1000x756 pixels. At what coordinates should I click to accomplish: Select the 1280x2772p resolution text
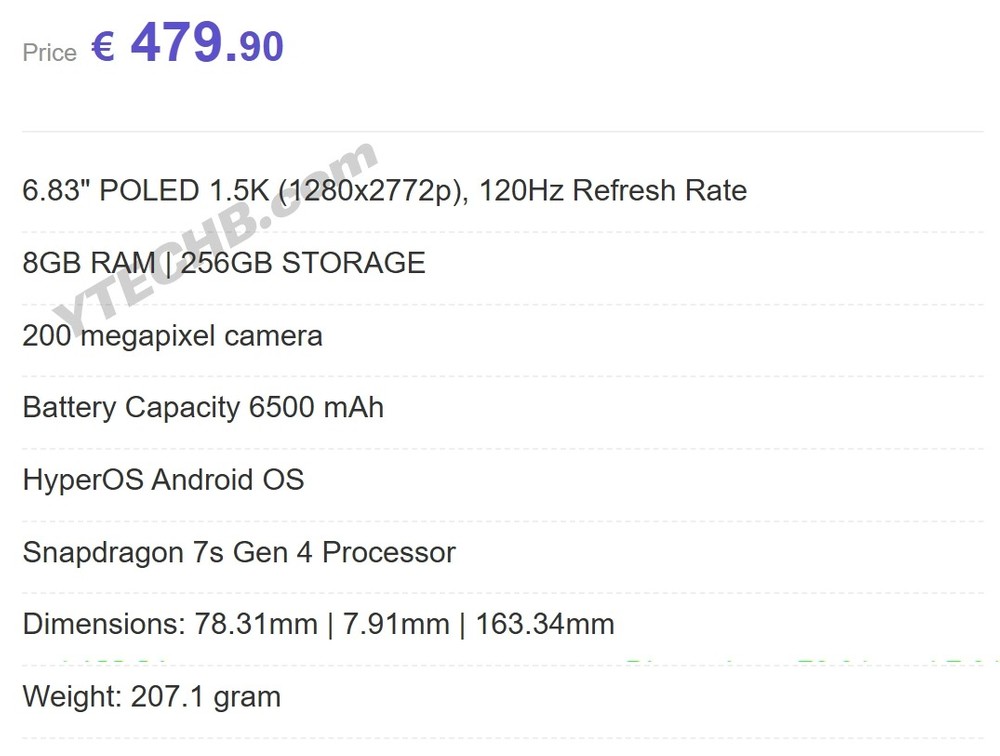click(365, 191)
